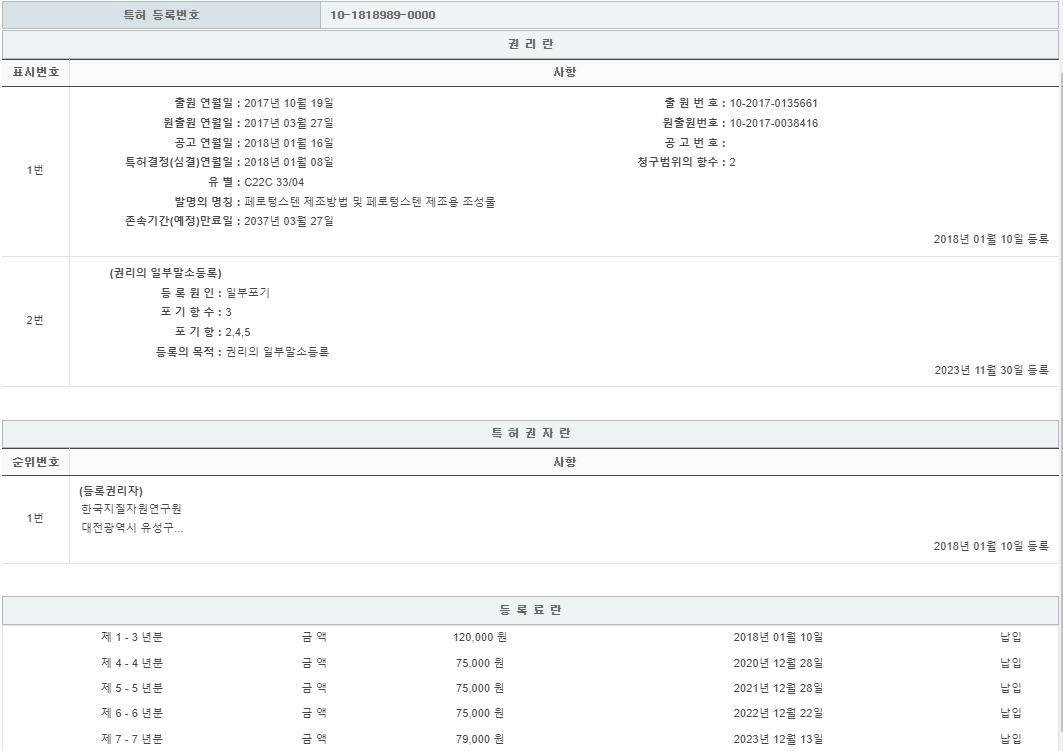Click the 2023년 11월 30일 등록 date
Viewport: 1063px width, 751px height.
tap(991, 370)
